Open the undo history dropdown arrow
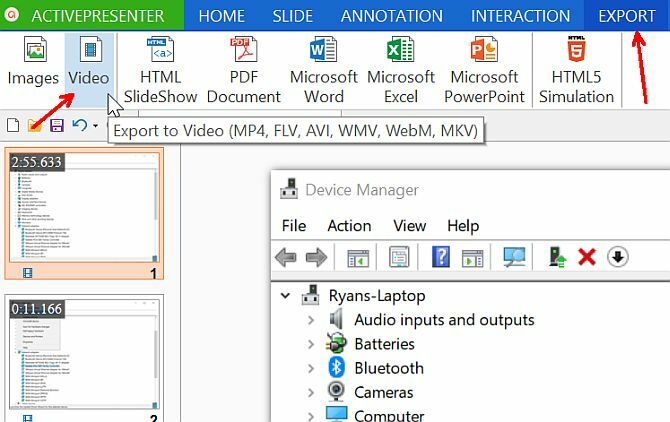 point(95,126)
